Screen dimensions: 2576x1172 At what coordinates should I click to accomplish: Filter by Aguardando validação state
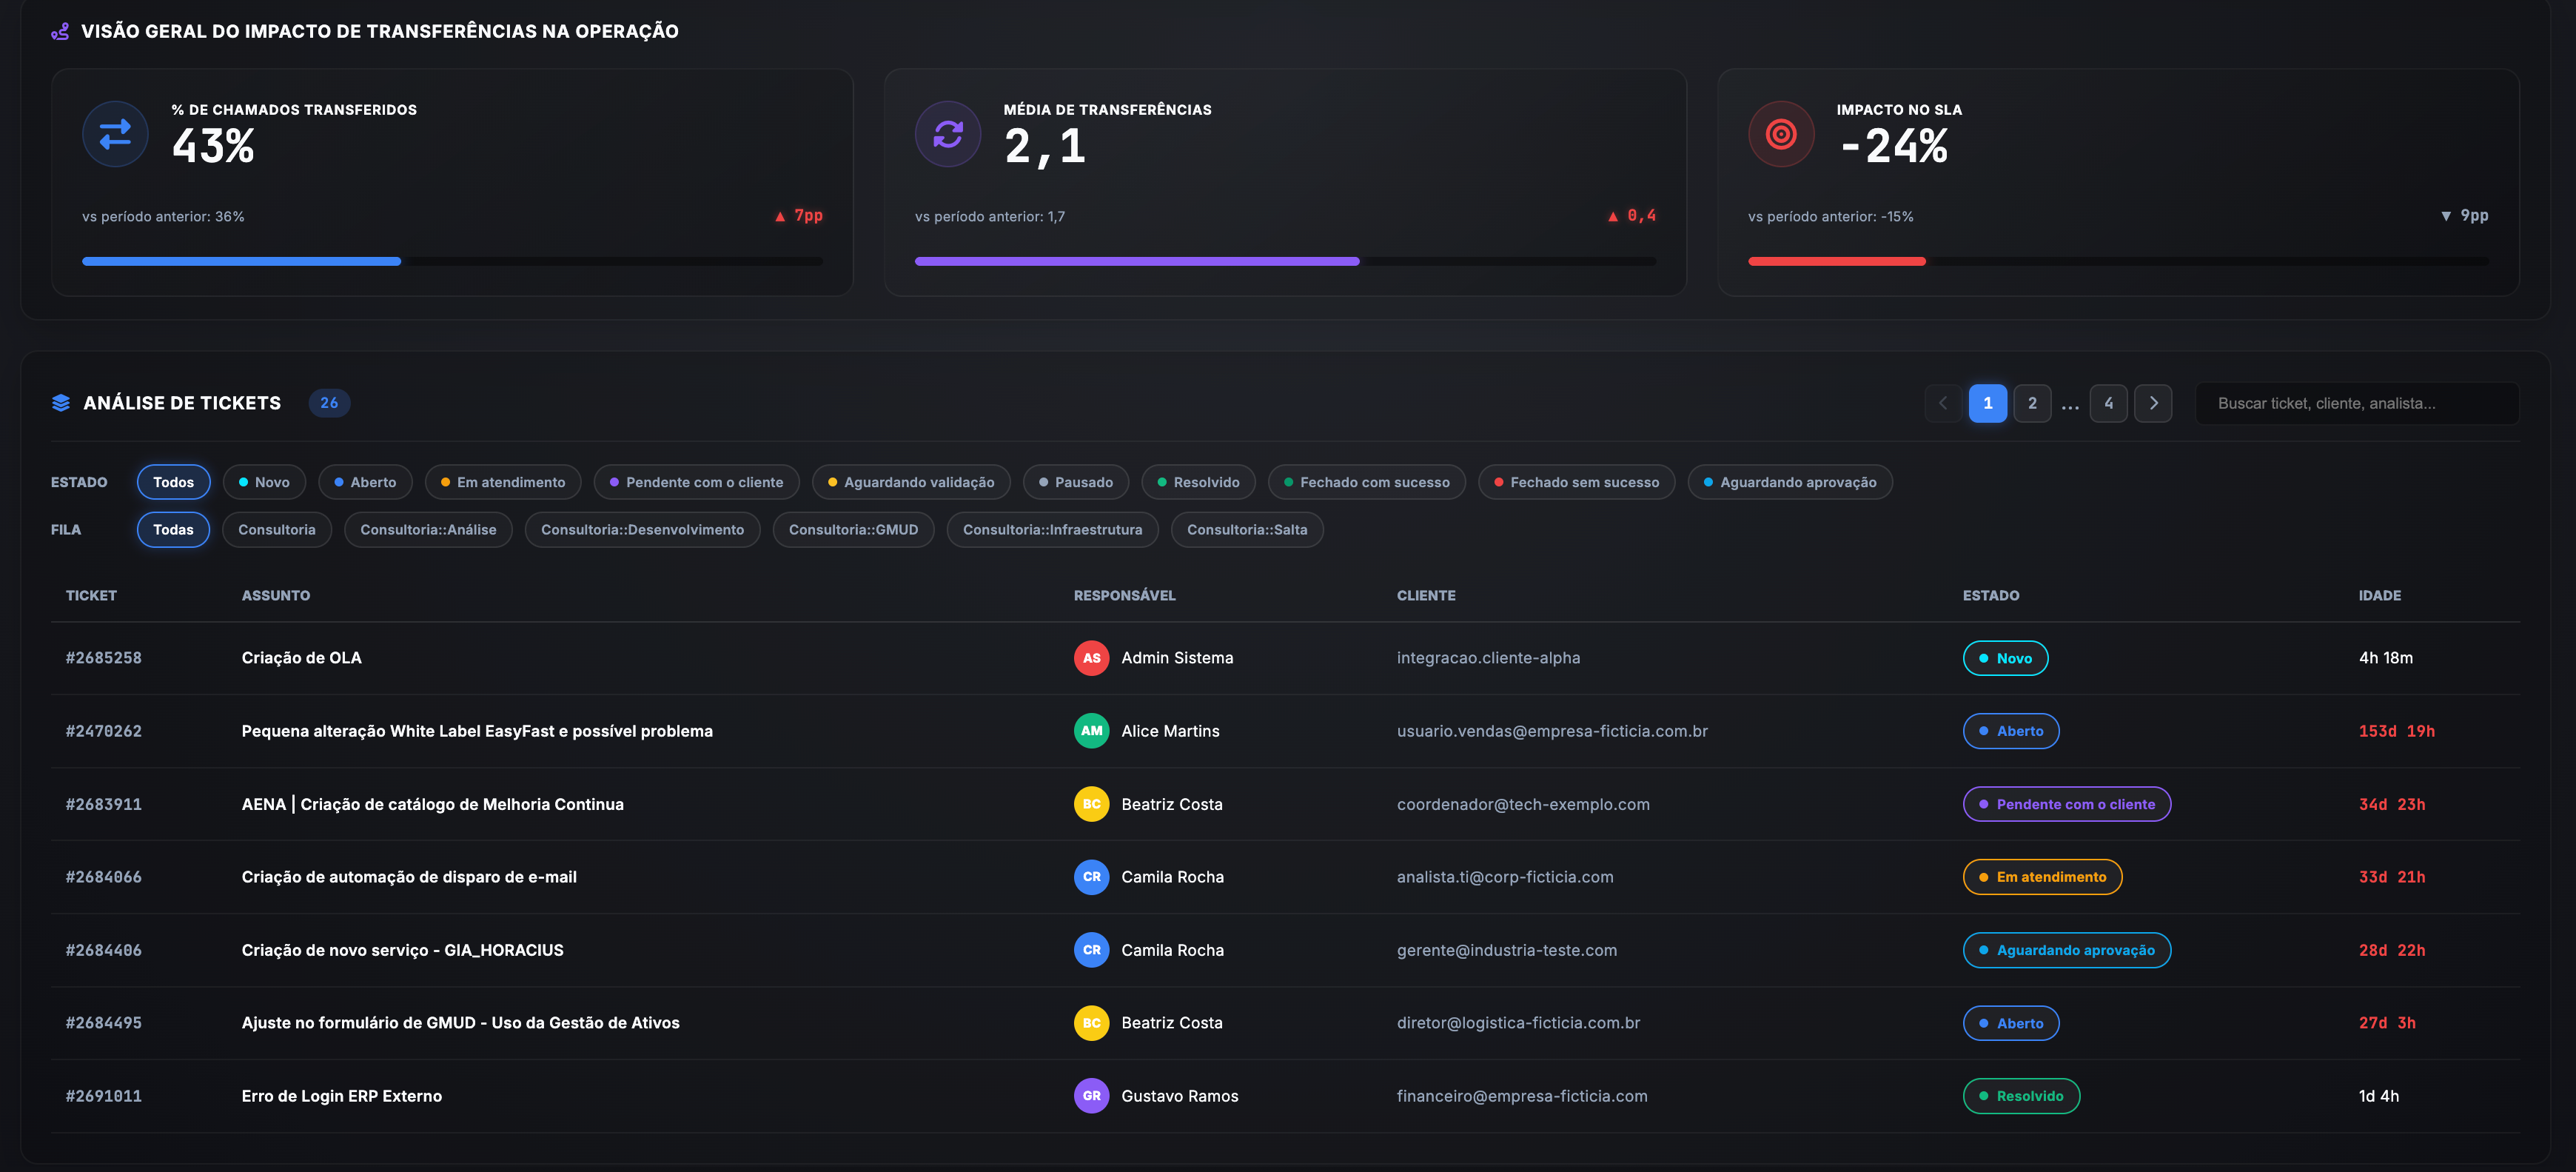pyautogui.click(x=911, y=482)
